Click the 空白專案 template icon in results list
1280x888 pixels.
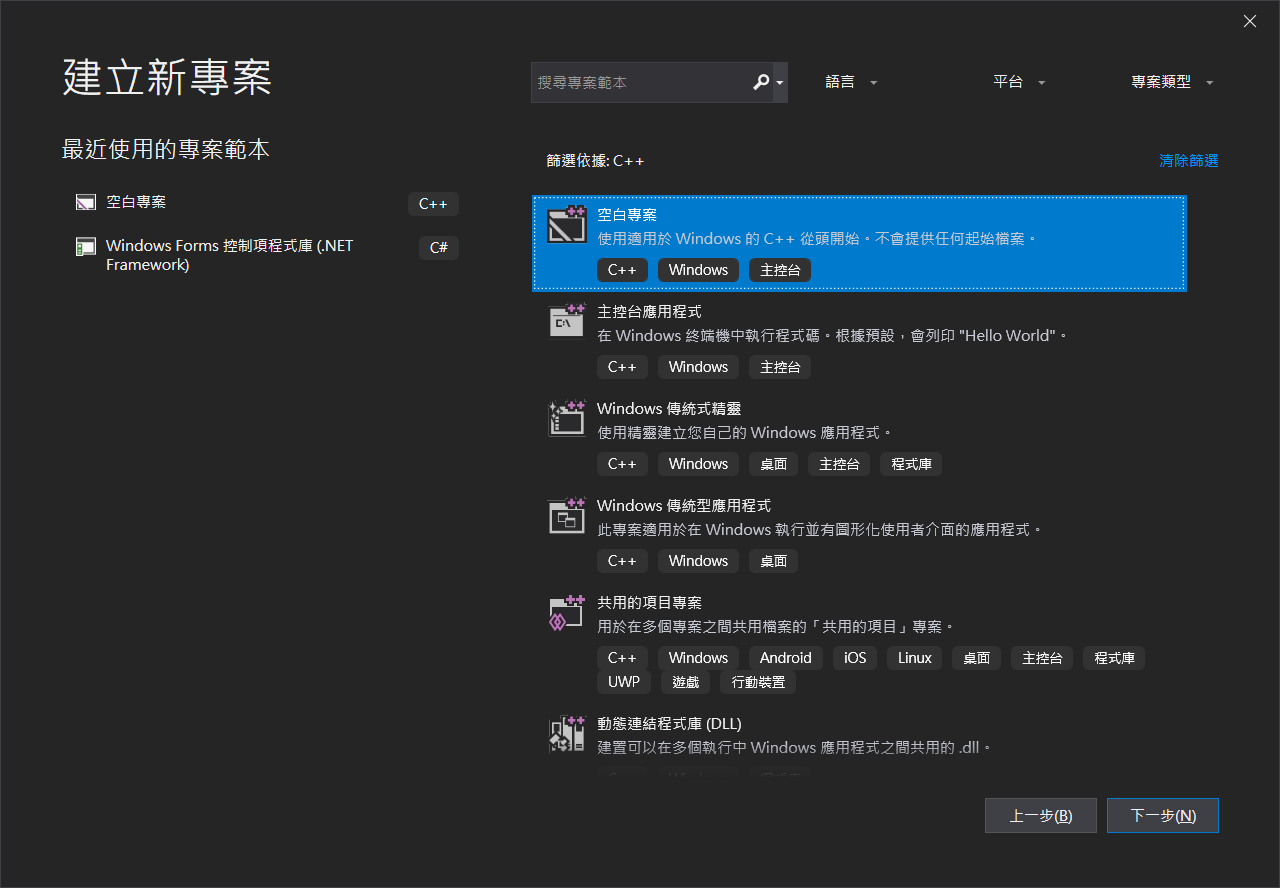[x=566, y=225]
